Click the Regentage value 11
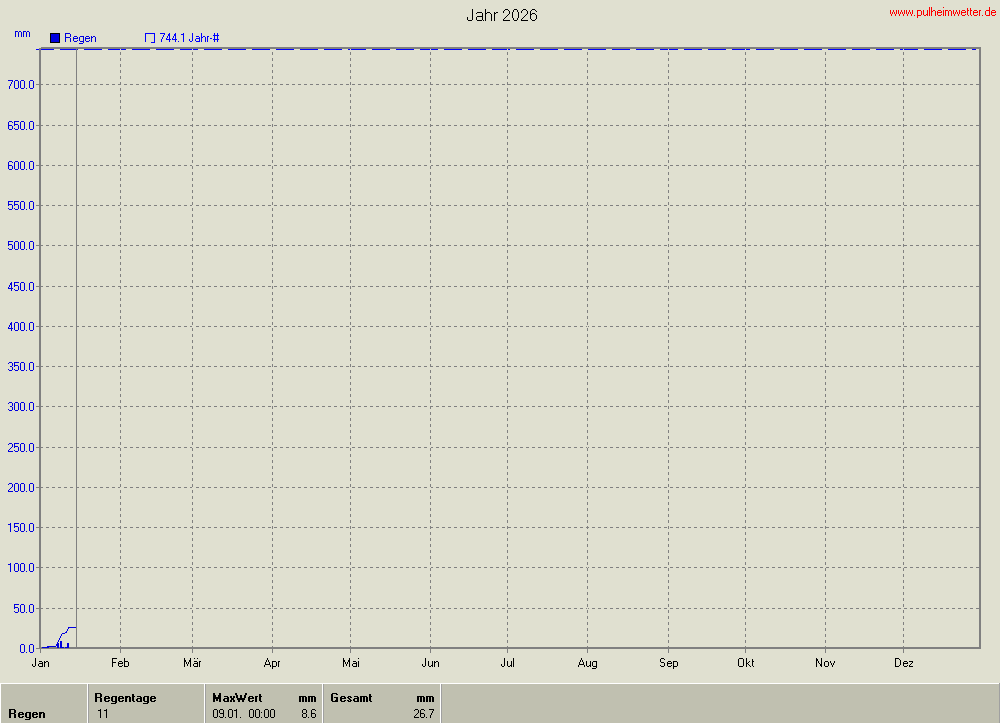The image size is (1000, 723). [103, 714]
